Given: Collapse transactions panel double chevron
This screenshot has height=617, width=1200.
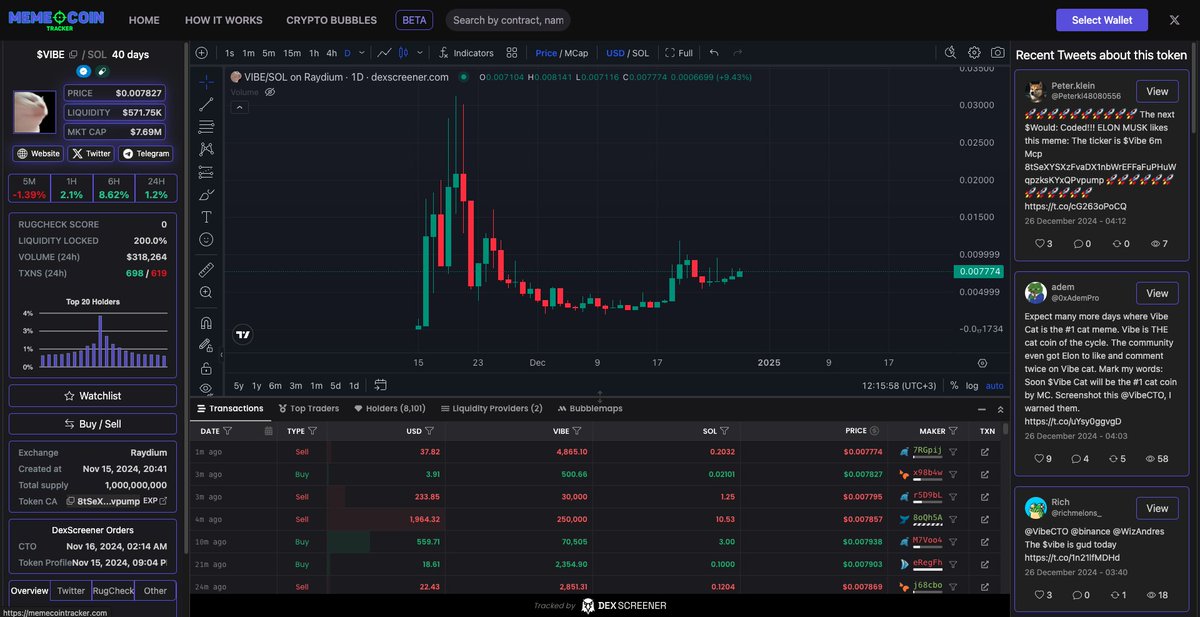Looking at the screenshot, I should tap(1001, 408).
